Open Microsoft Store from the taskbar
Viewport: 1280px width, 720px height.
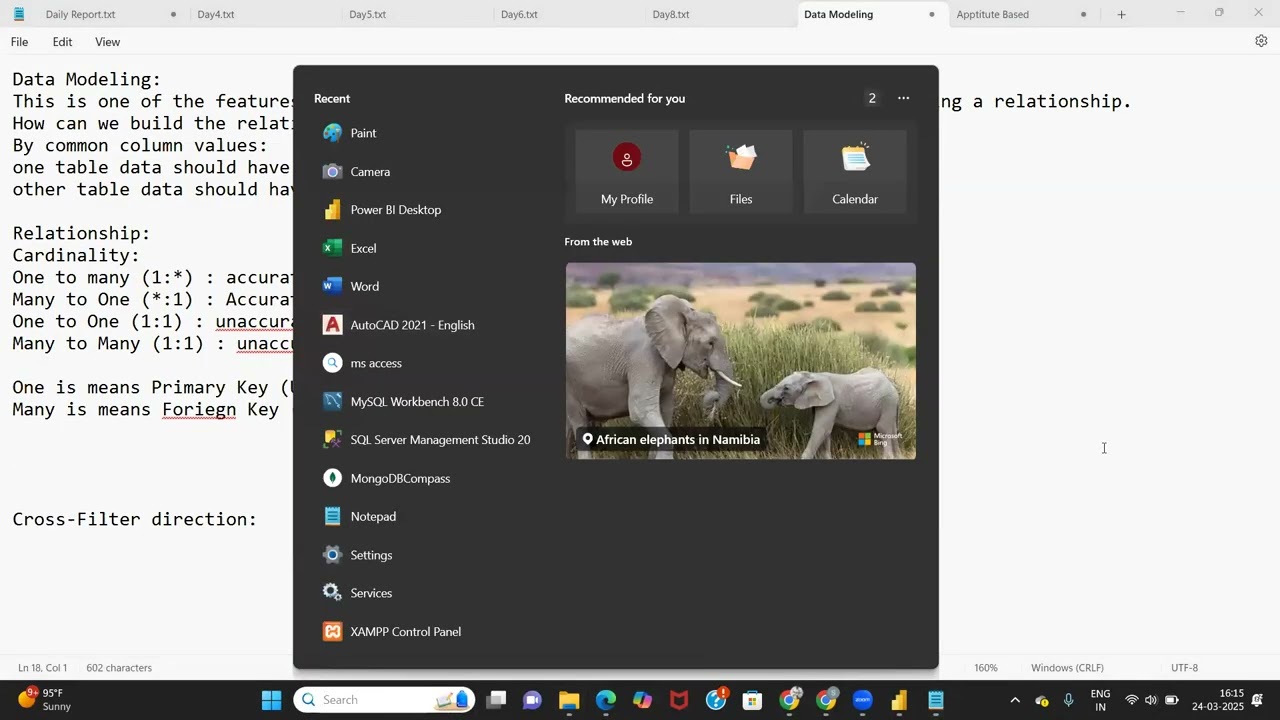click(753, 700)
